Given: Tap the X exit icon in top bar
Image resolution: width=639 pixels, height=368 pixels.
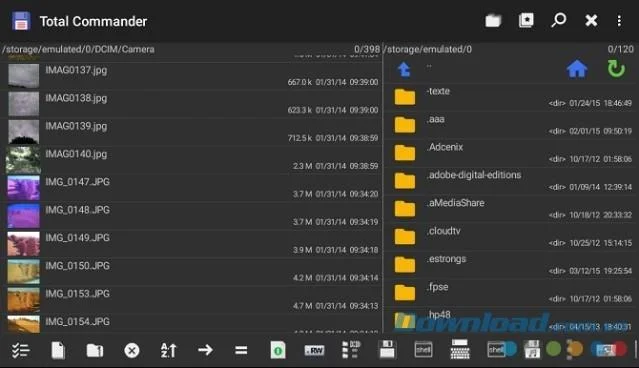Looking at the screenshot, I should coord(591,20).
